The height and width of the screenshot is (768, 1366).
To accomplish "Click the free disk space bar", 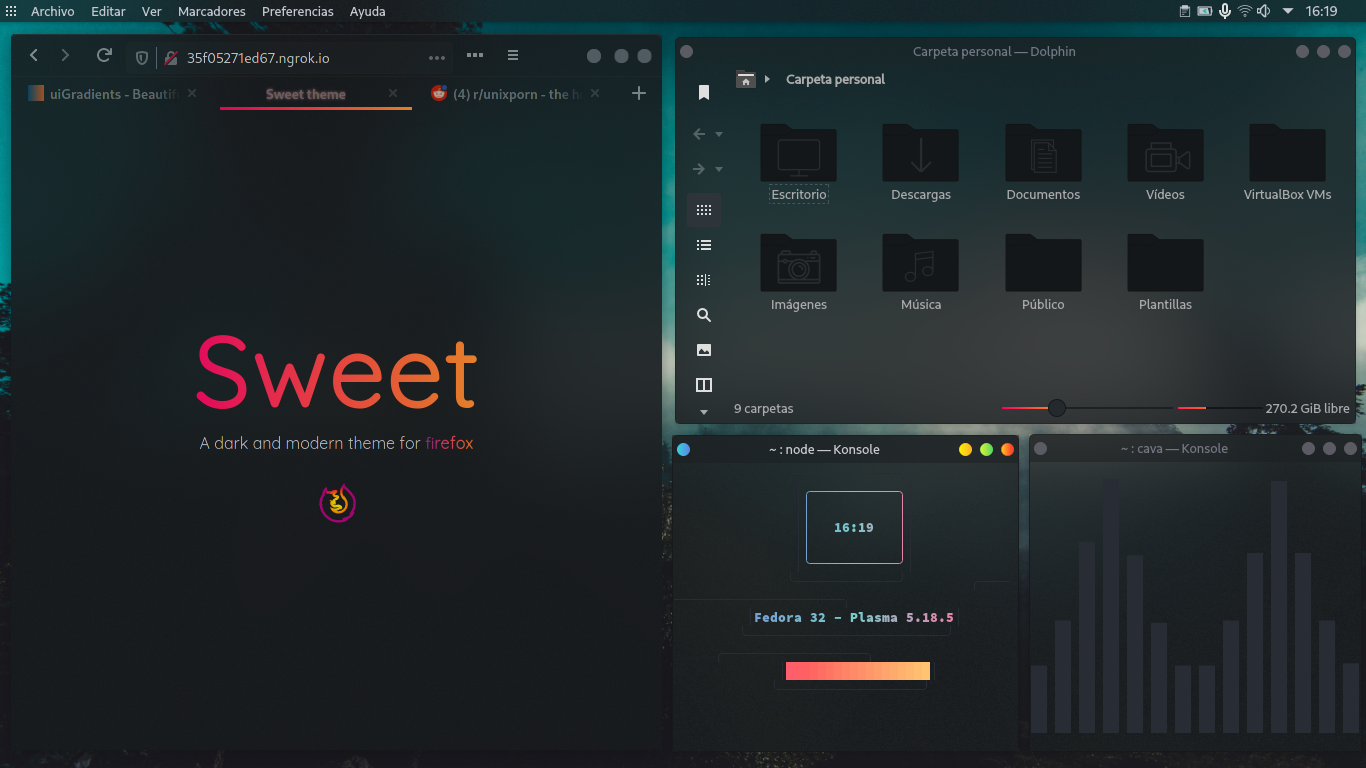I will coord(1218,408).
